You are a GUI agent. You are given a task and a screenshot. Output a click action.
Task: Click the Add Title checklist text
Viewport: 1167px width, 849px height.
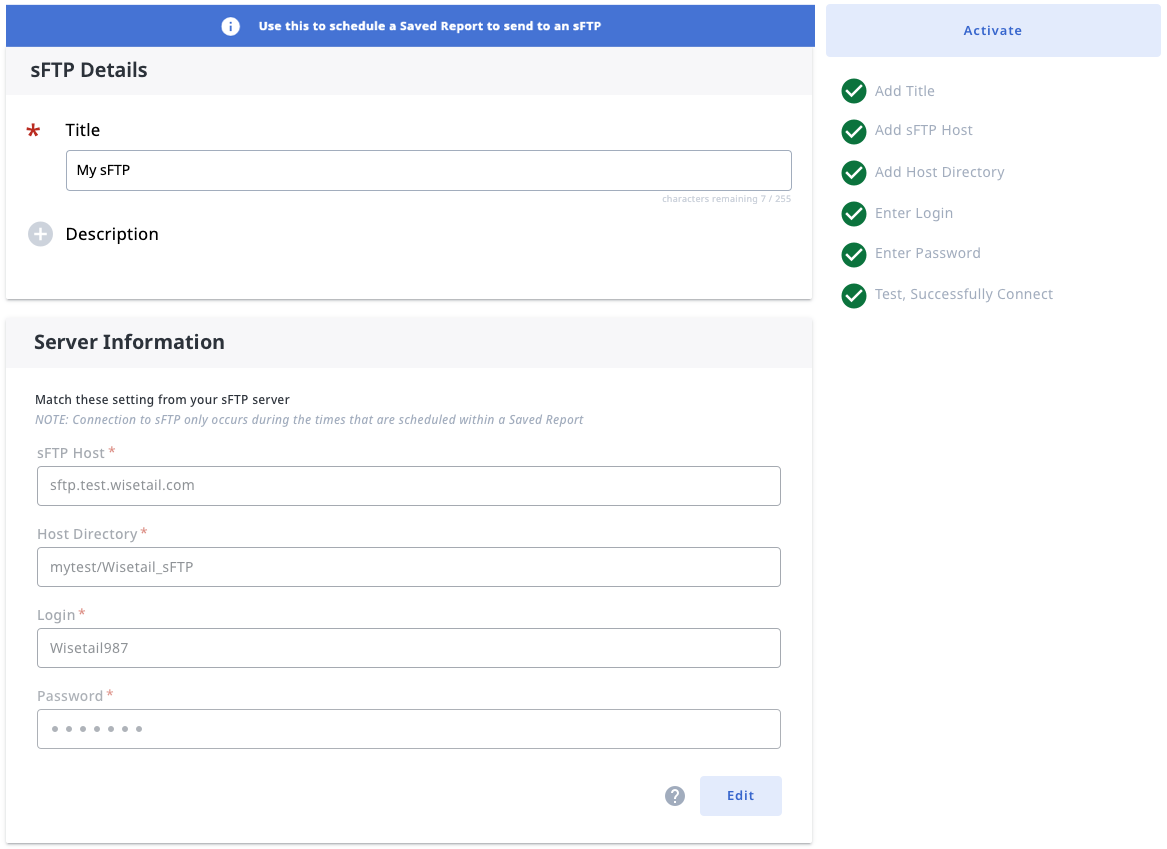pos(904,91)
